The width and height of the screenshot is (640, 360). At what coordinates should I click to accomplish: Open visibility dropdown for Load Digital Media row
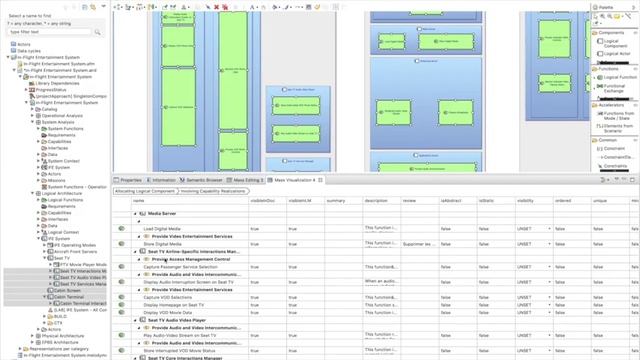pyautogui.click(x=549, y=229)
